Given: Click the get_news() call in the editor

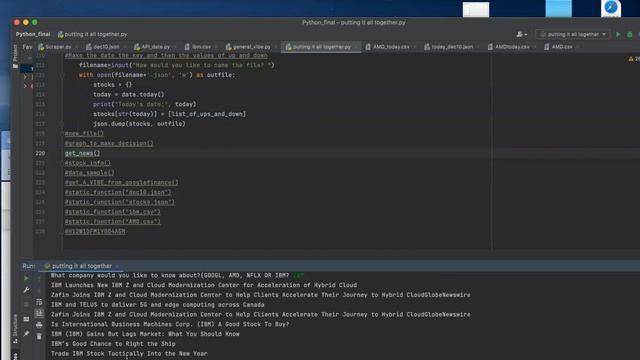Looking at the screenshot, I should pyautogui.click(x=82, y=153).
